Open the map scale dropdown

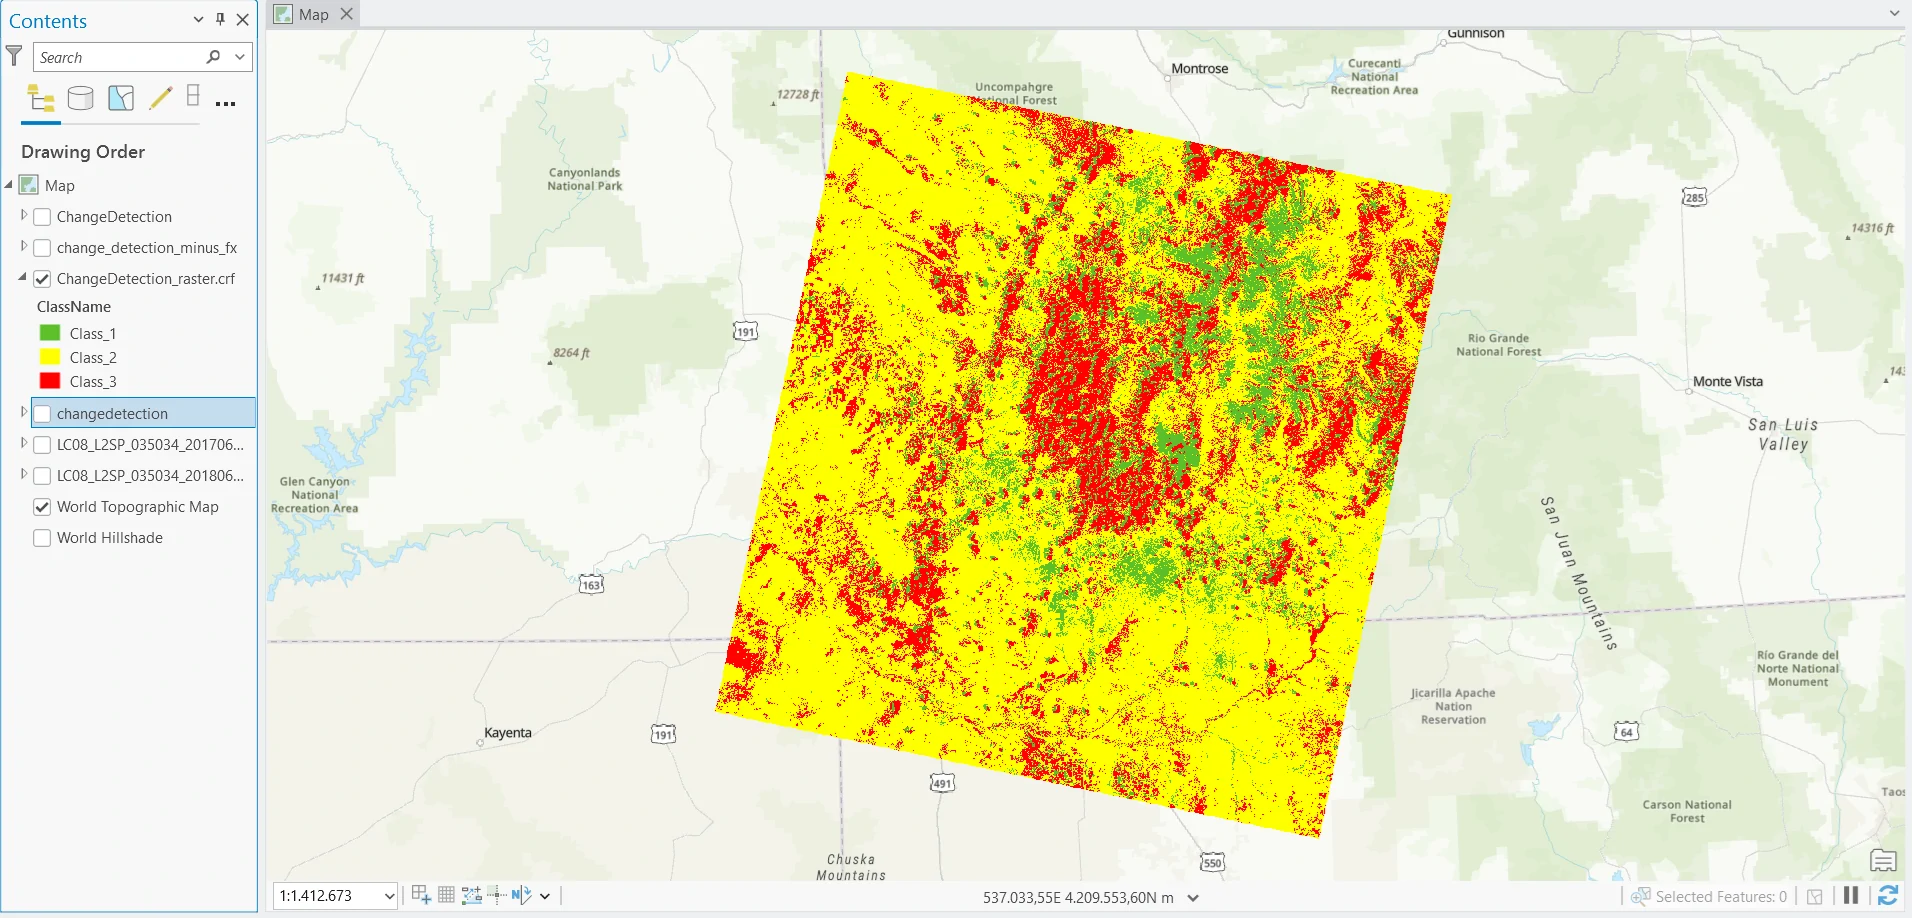coord(389,896)
